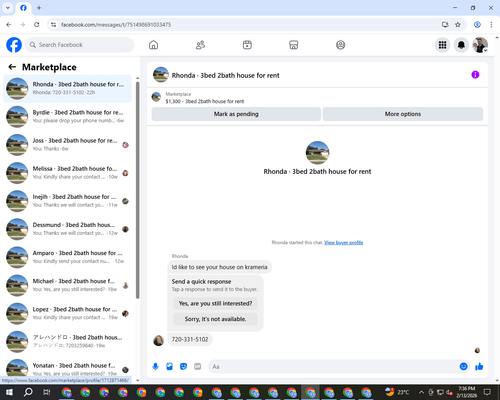Screen dimensions: 500x400
Task: Click the message input field Aa
Action: click(x=333, y=367)
